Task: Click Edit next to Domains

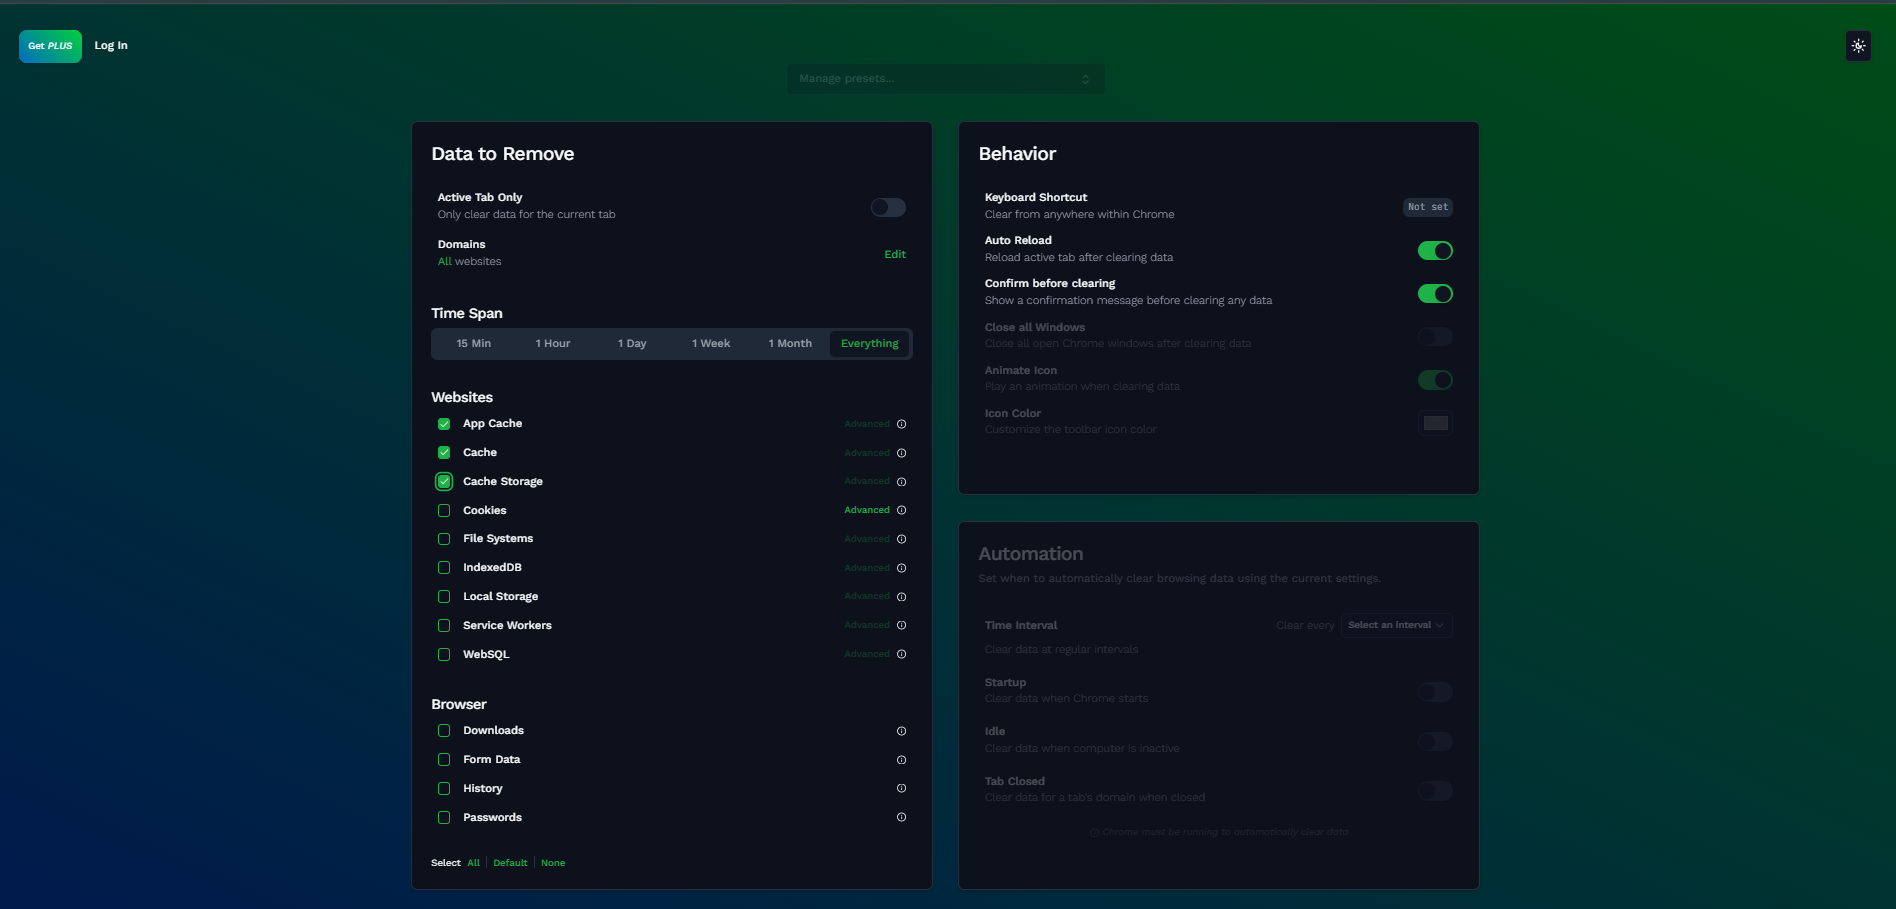Action: click(895, 254)
